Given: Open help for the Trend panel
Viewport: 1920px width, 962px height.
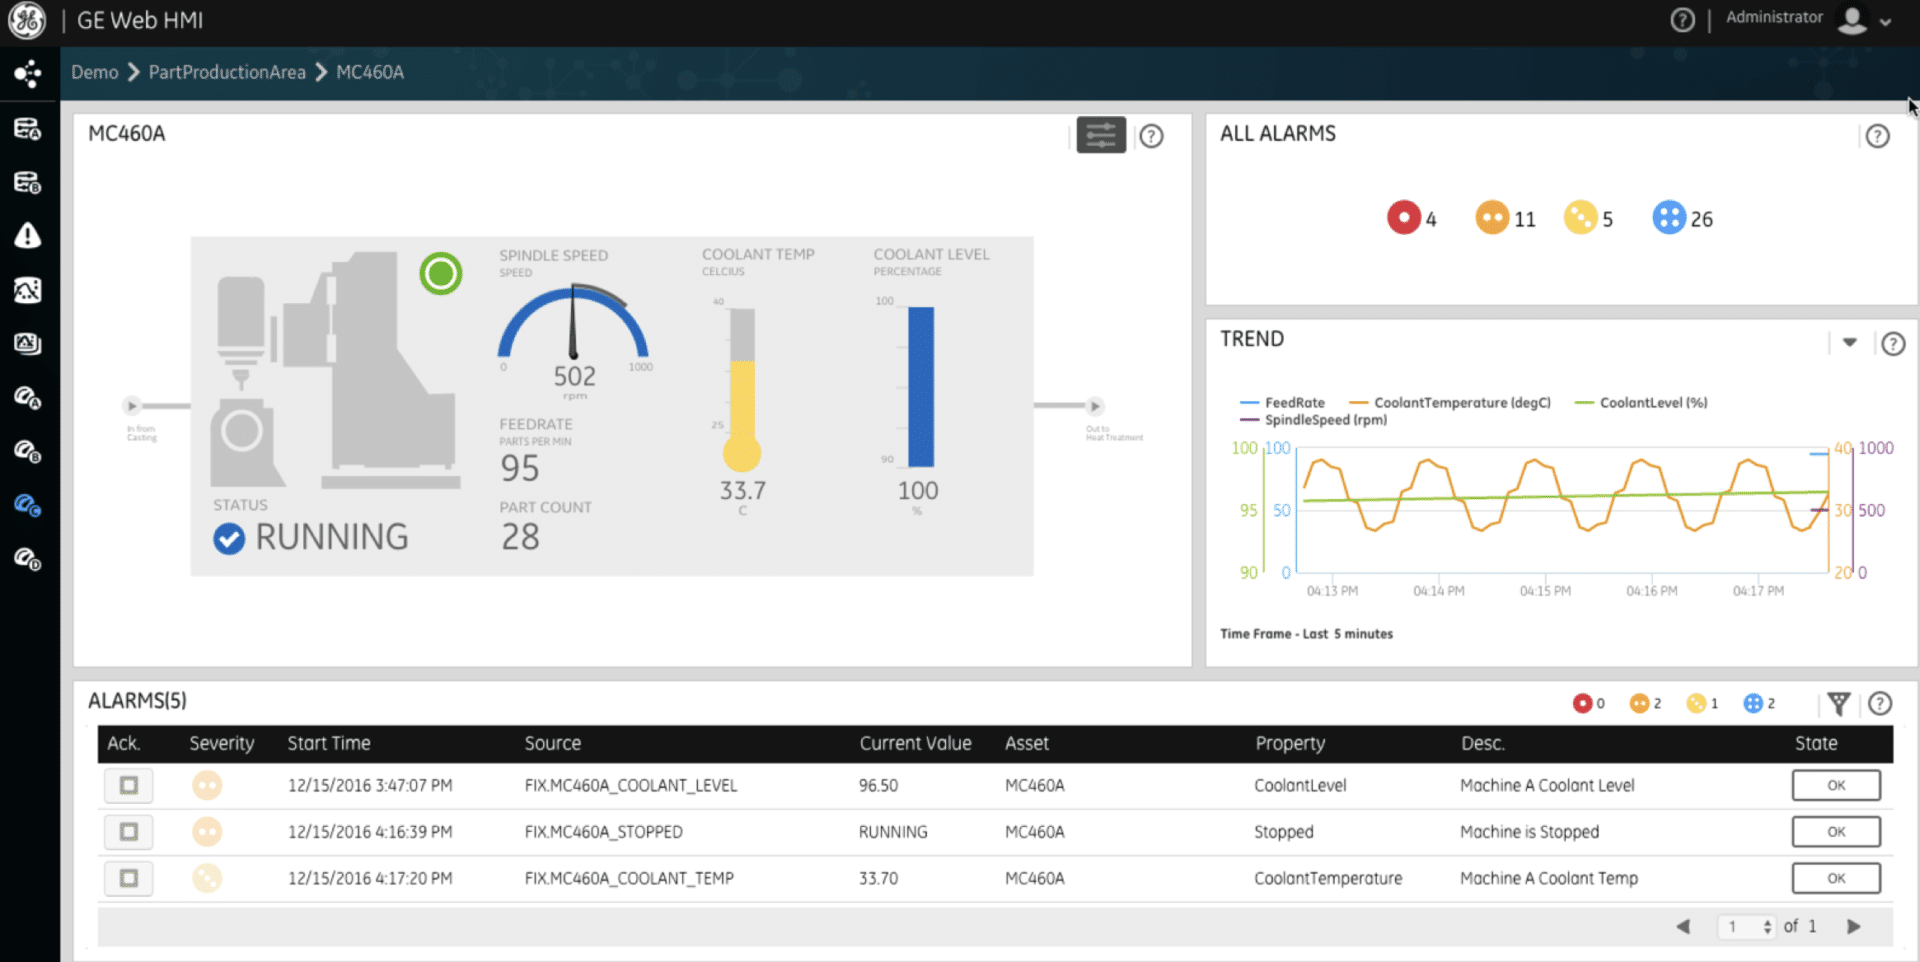Looking at the screenshot, I should (1892, 344).
